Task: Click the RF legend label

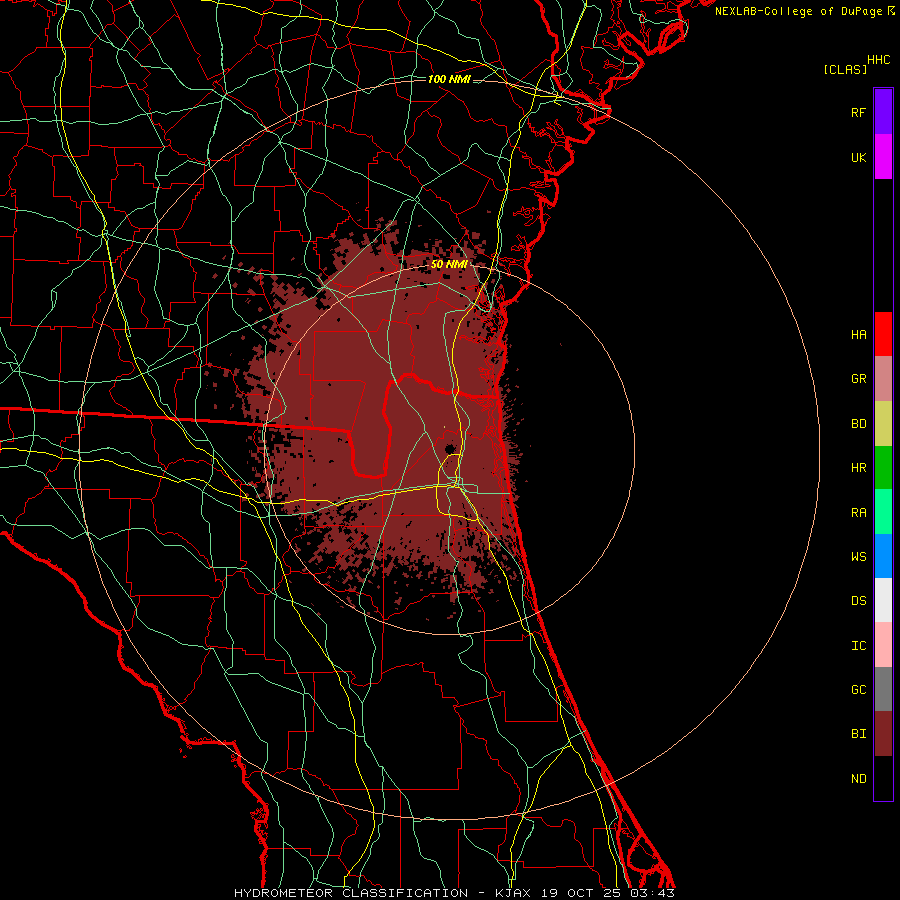Action: 859,113
